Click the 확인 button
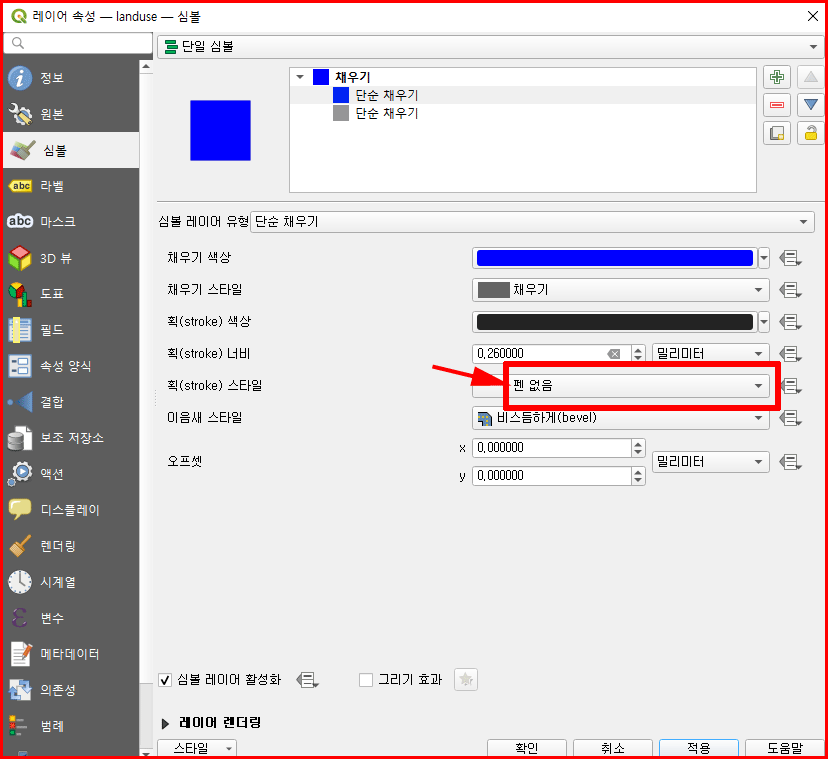828x759 pixels. (526, 748)
